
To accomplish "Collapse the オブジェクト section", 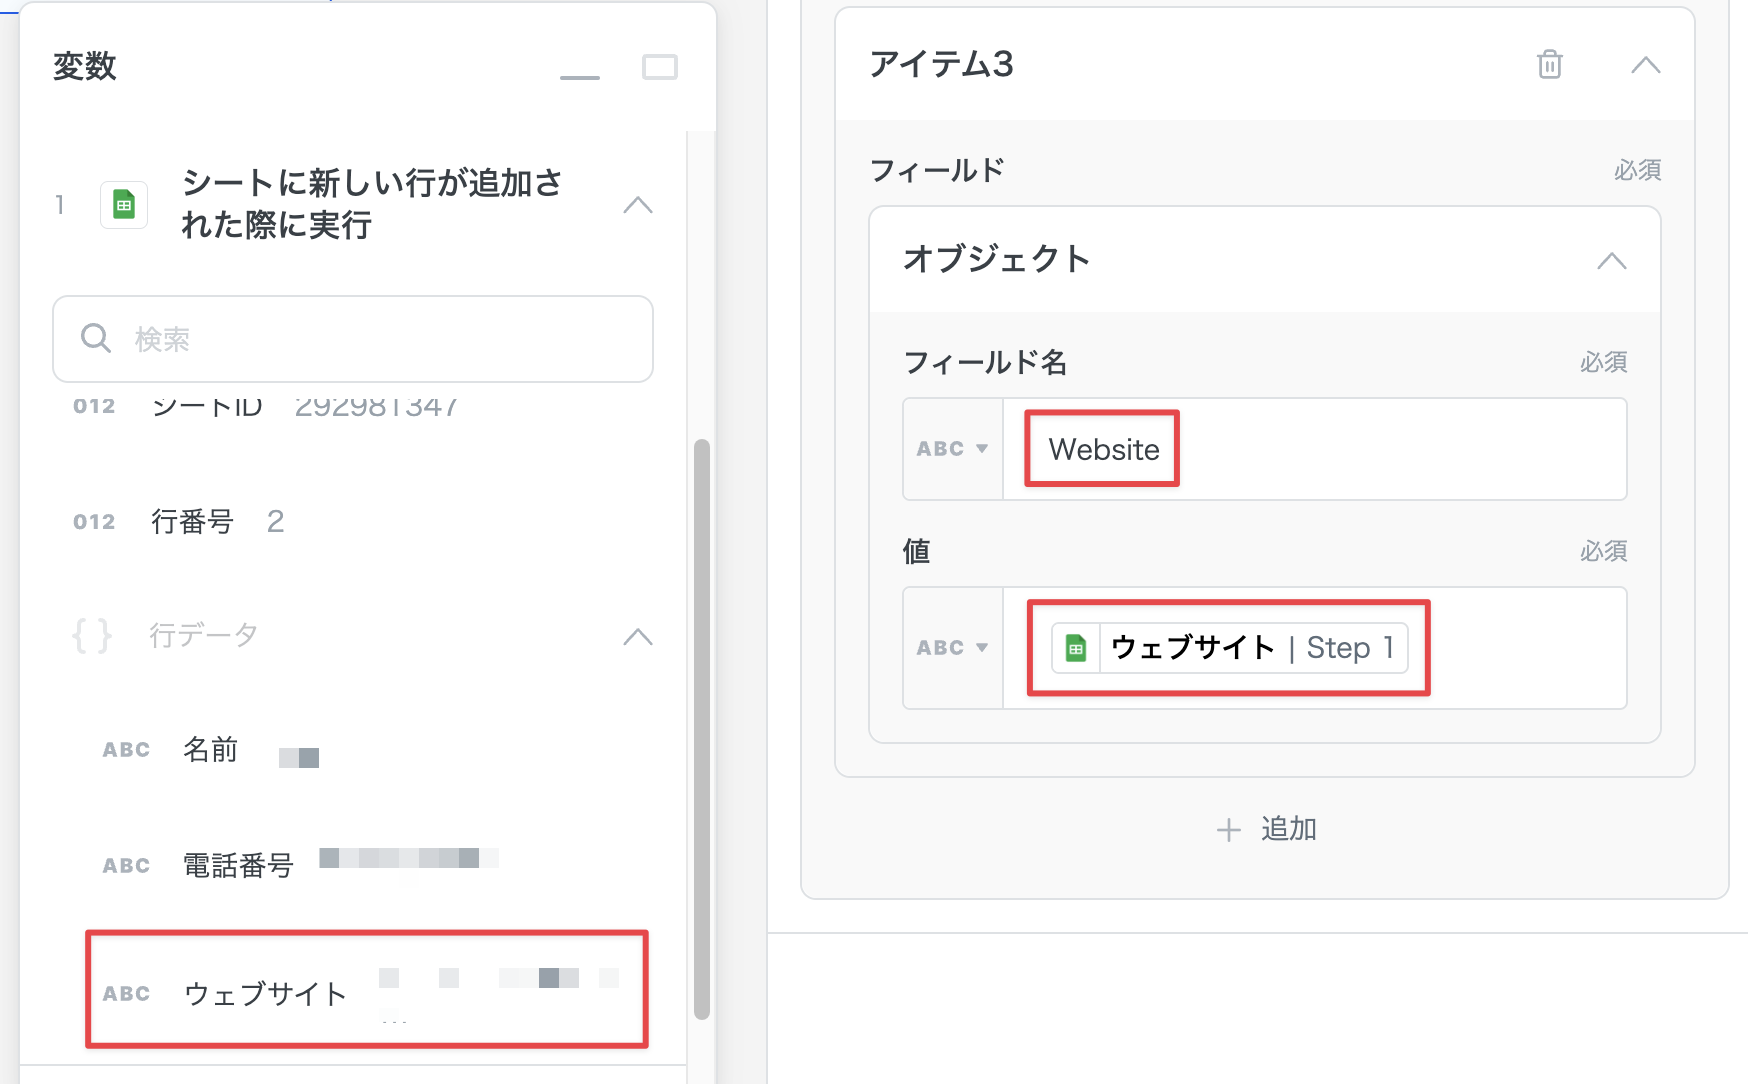I will coord(1611,261).
